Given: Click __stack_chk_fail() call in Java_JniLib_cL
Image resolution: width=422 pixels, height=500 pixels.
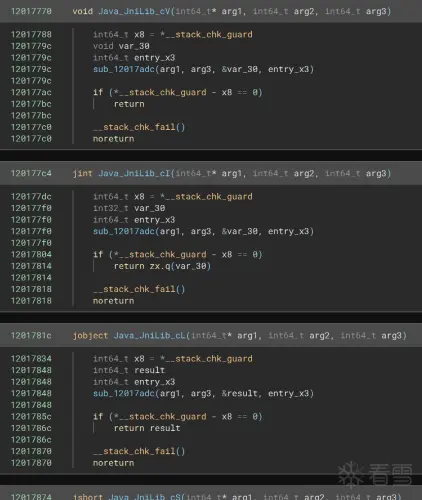Looking at the screenshot, I should (x=139, y=451).
